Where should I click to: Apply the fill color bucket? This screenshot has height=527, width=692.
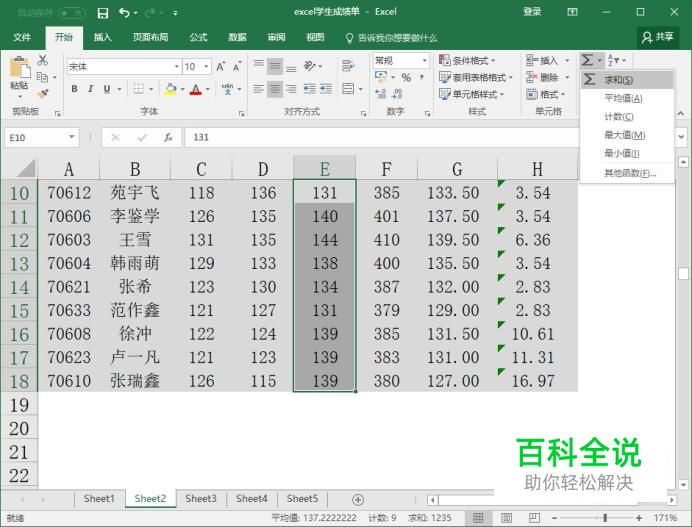coord(170,89)
